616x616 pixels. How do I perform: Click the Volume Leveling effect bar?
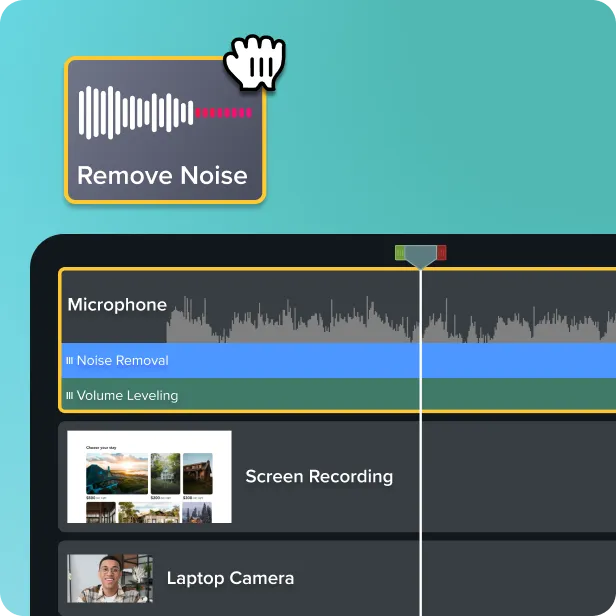tap(339, 395)
